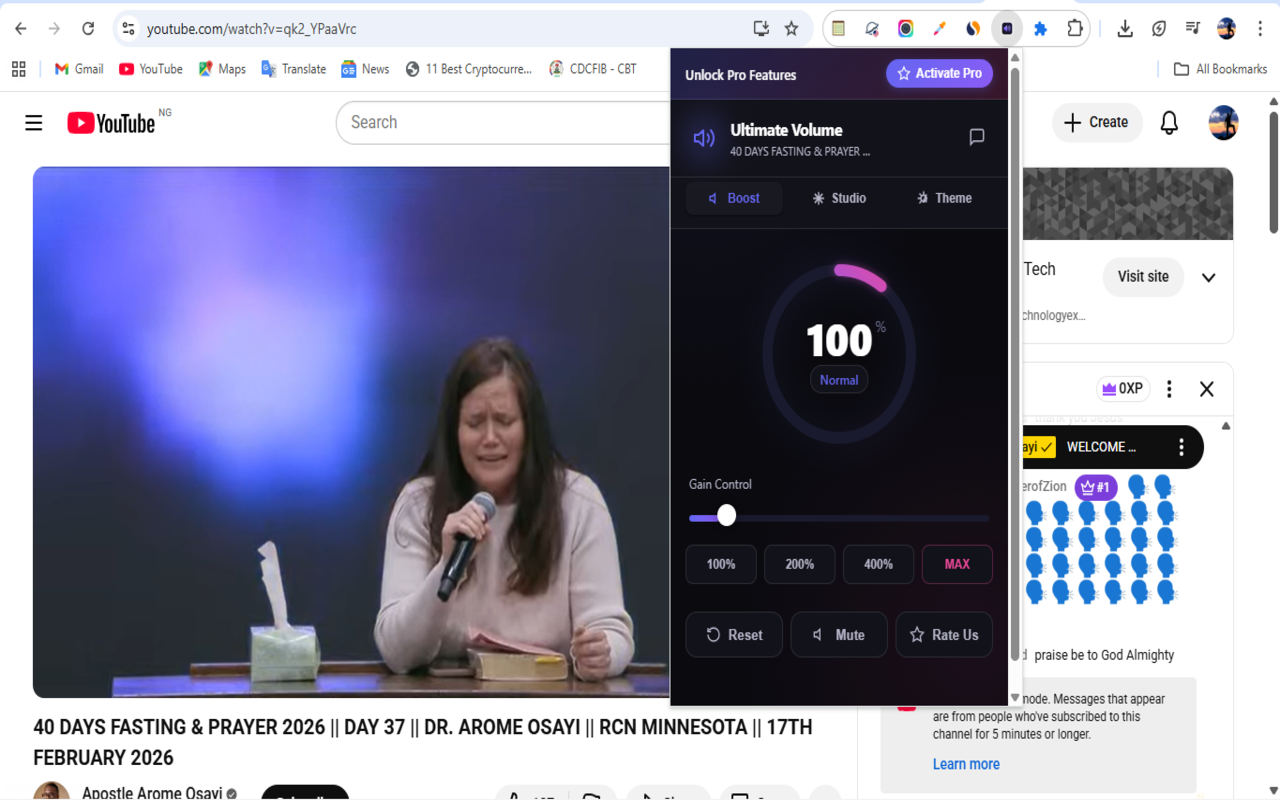
Task: Open YouTube notifications bell
Action: [1168, 123]
